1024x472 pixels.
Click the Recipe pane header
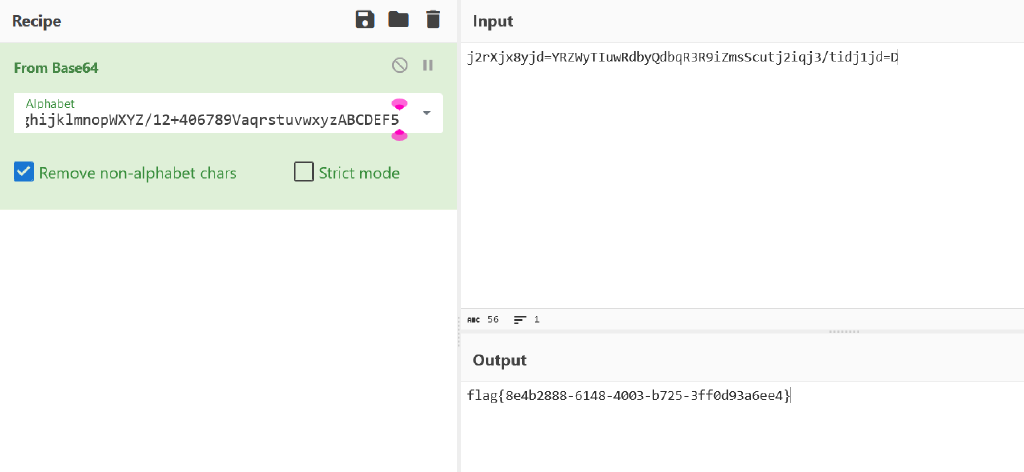pos(37,20)
